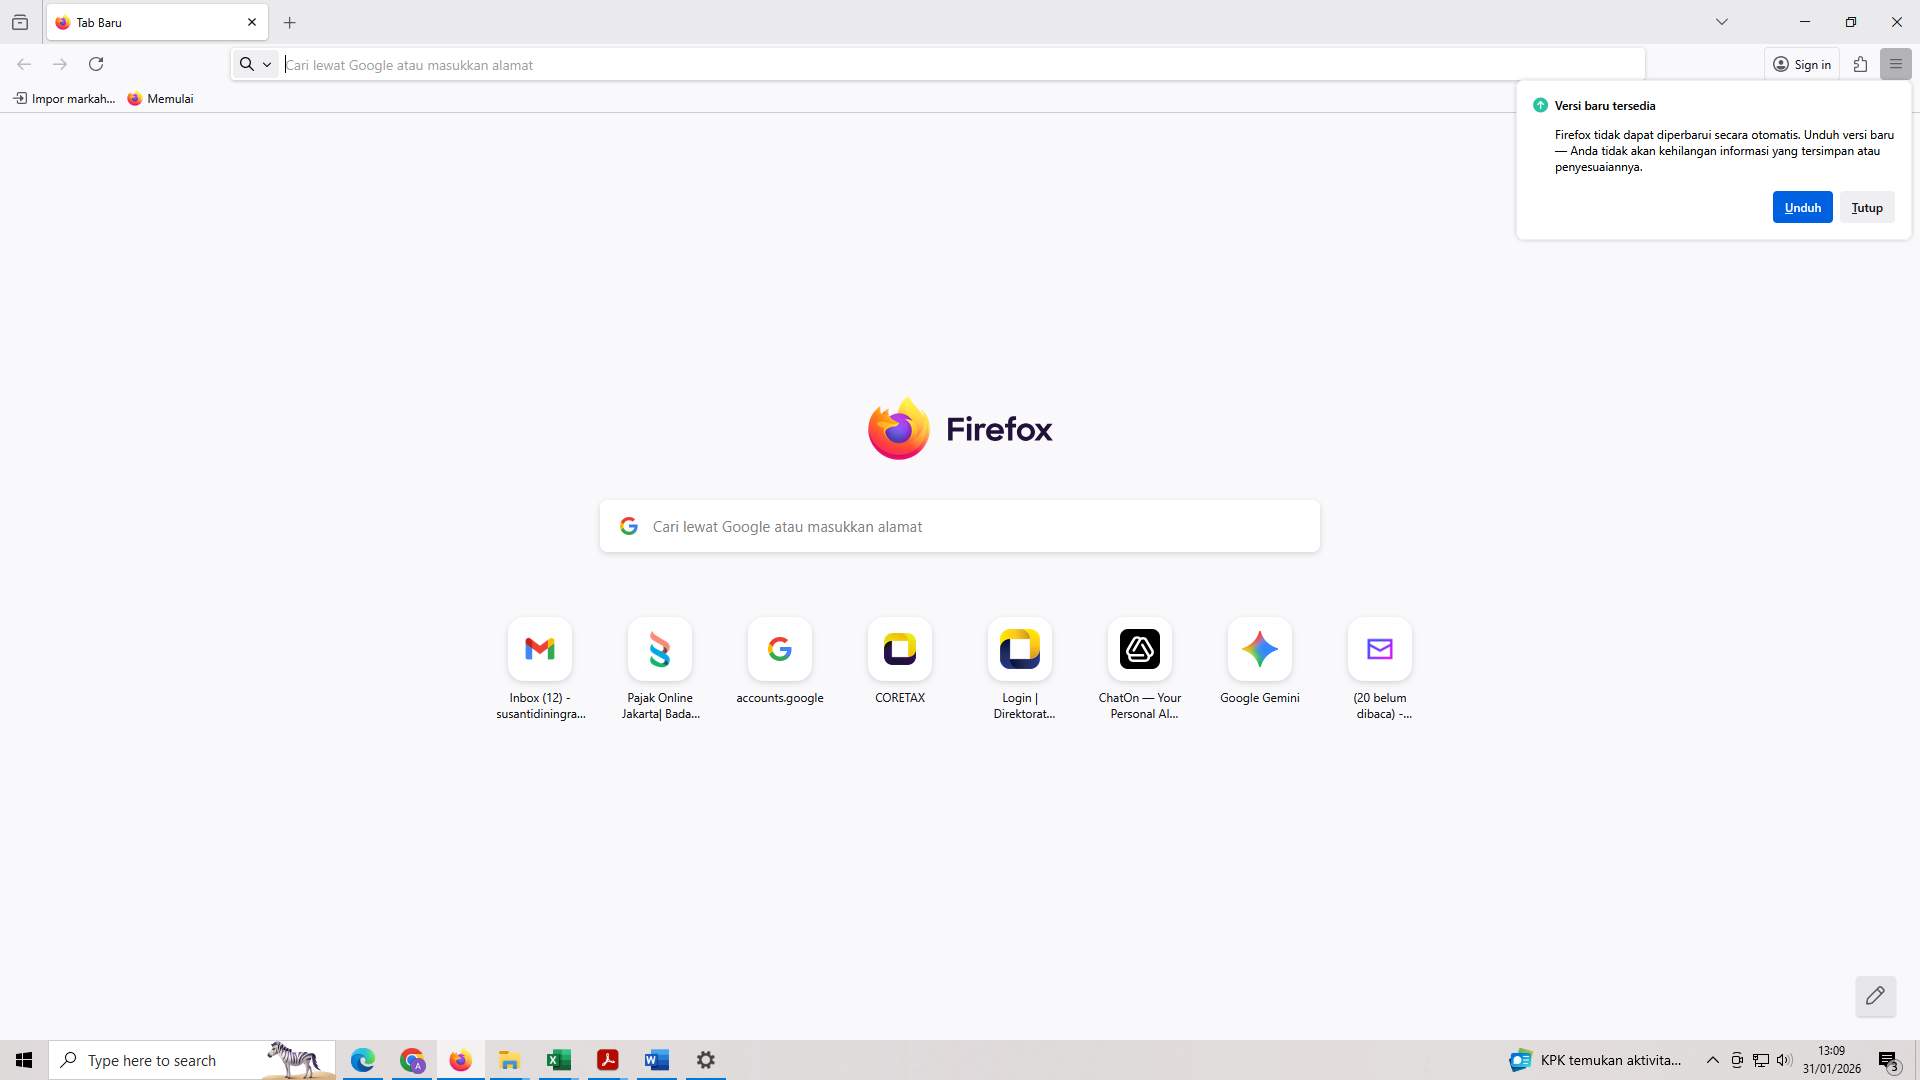Show hidden system tray icons chevron
This screenshot has height=1080, width=1920.
tap(1712, 1060)
